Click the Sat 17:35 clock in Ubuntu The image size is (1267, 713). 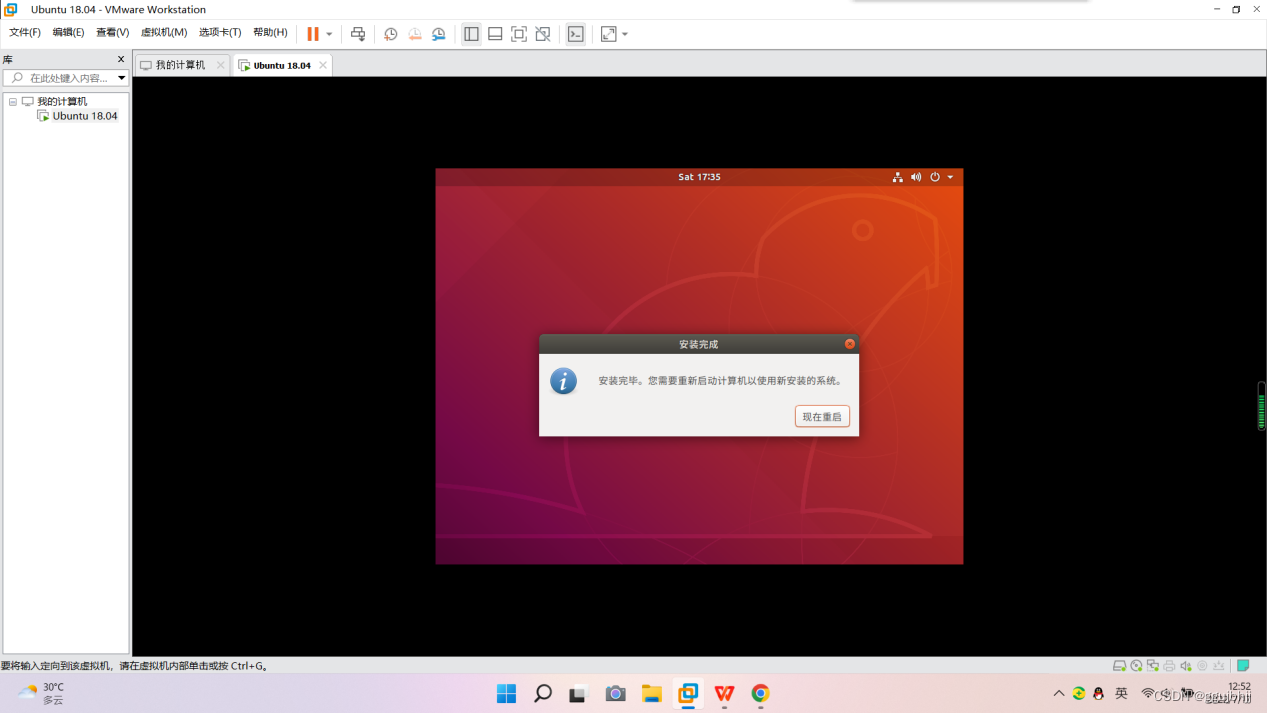[x=699, y=177]
